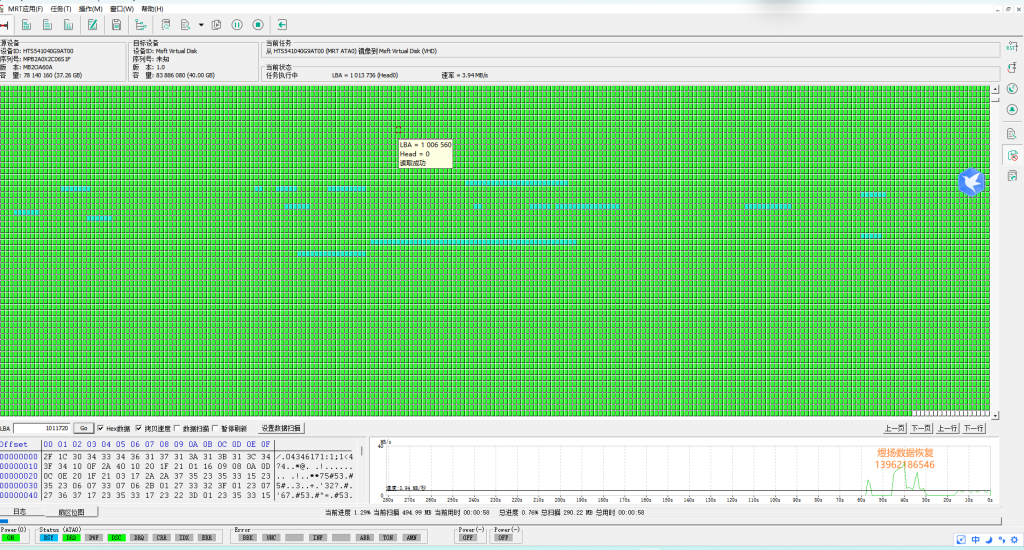Click the first document icon in toolbar

point(26,25)
